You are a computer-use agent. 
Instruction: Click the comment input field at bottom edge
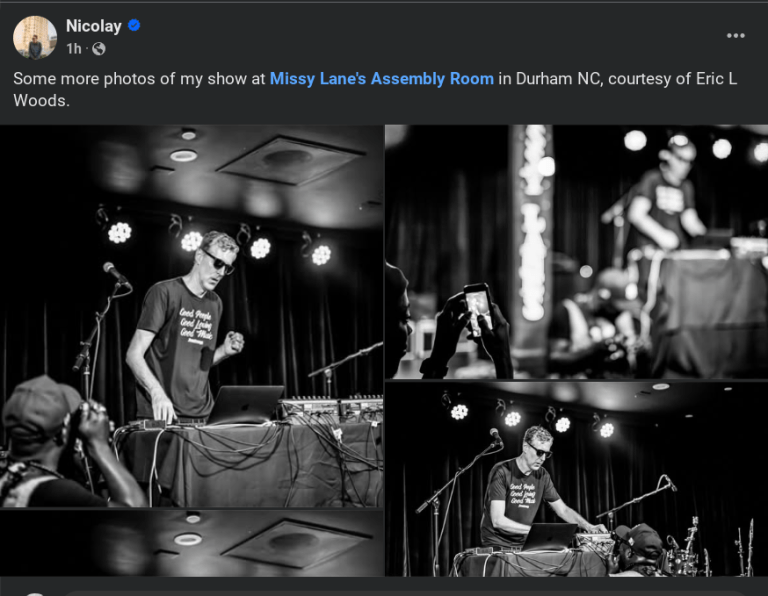pos(411,594)
